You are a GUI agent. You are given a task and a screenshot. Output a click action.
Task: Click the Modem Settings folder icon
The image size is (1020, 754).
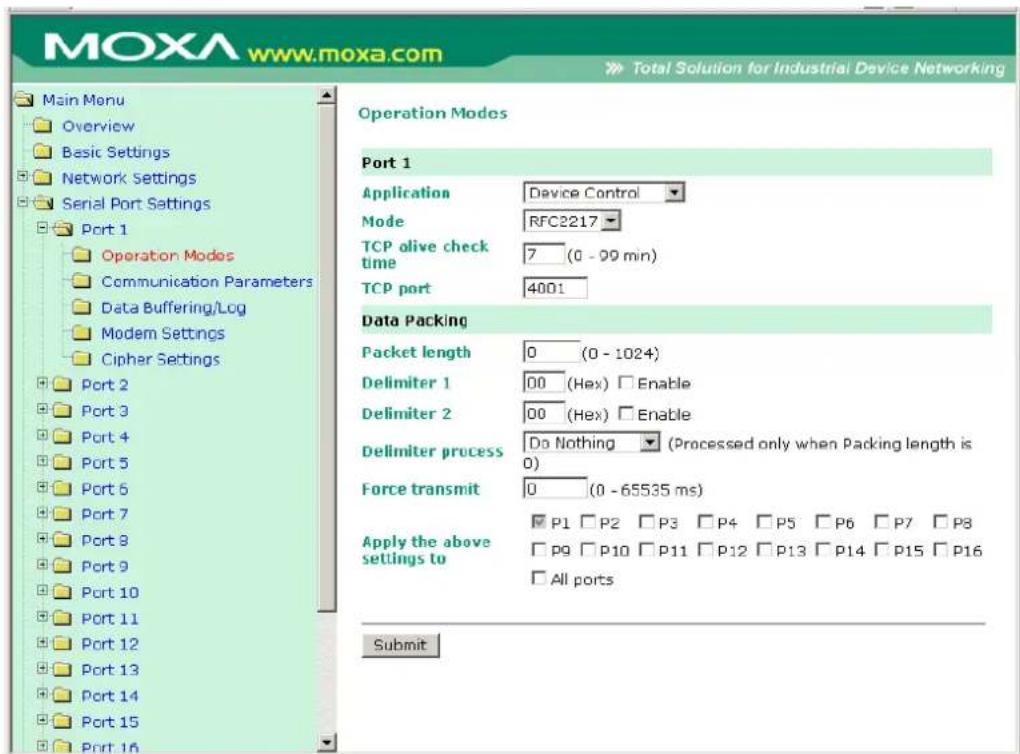(x=81, y=333)
